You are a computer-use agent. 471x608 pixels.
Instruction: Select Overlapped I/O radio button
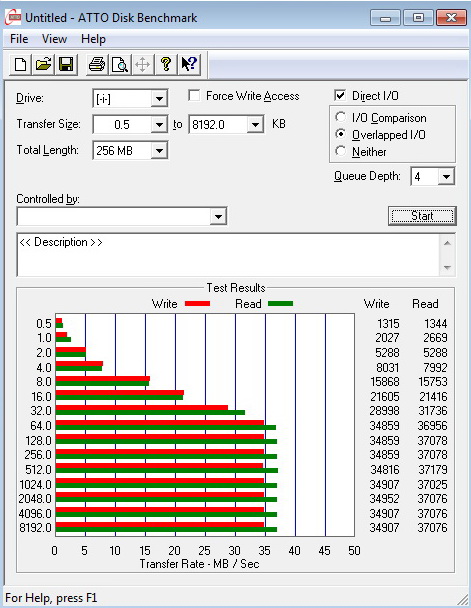click(x=340, y=134)
